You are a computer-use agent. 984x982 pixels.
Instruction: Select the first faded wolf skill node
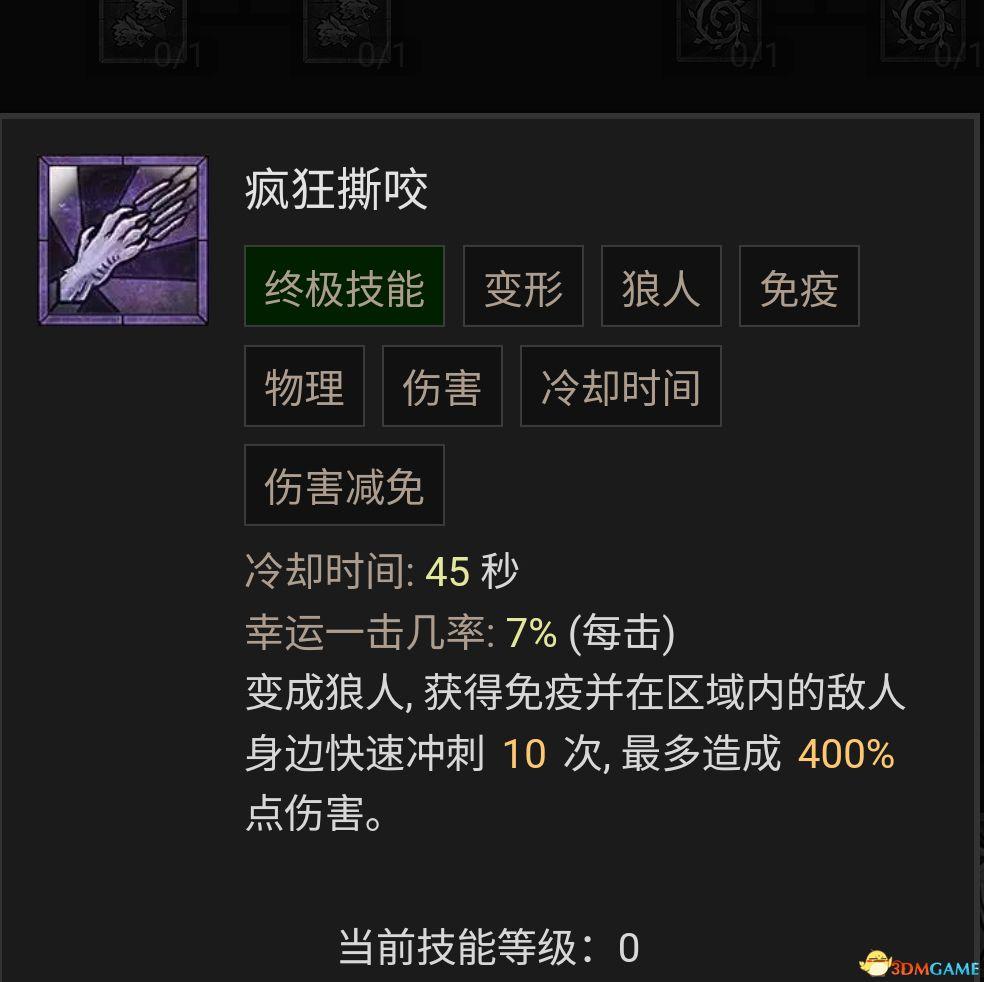[x=144, y=31]
